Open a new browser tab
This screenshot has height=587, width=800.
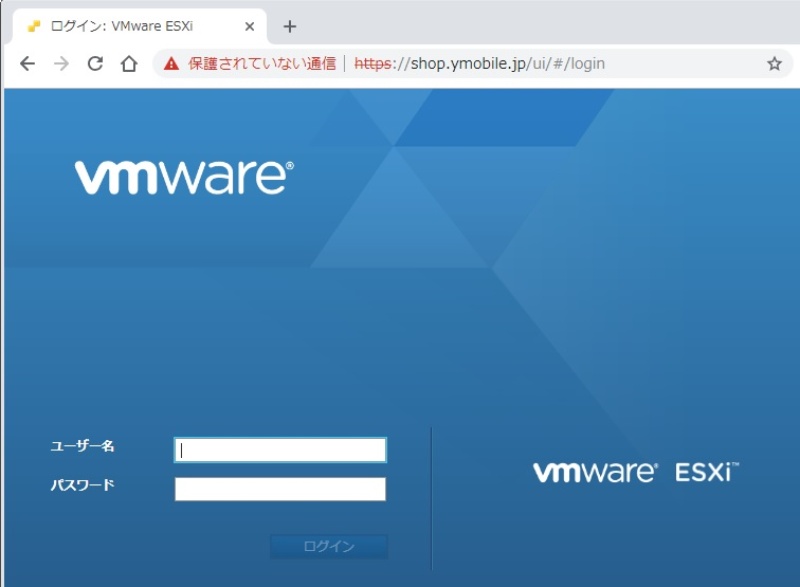point(288,25)
